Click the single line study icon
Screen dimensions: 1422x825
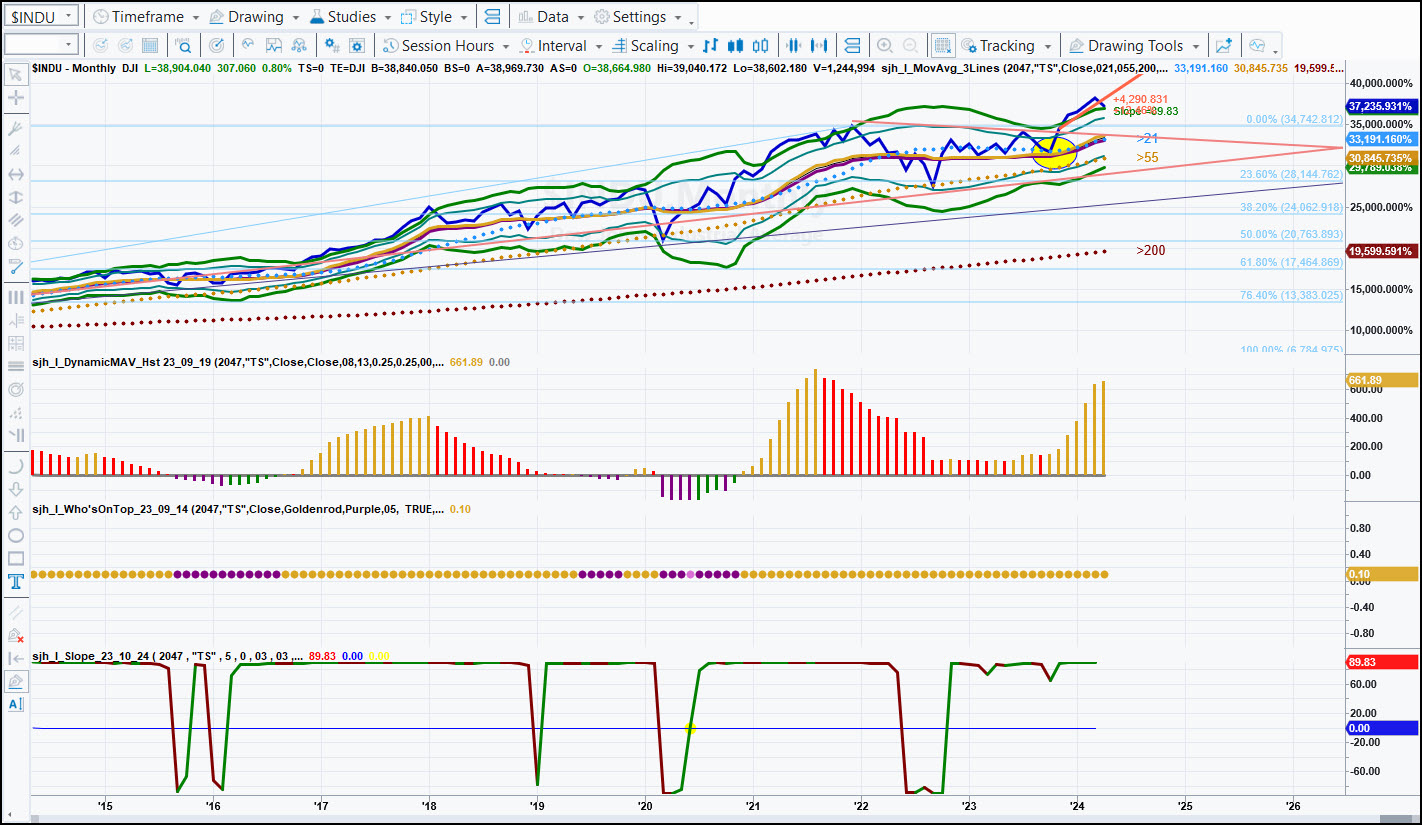click(248, 45)
